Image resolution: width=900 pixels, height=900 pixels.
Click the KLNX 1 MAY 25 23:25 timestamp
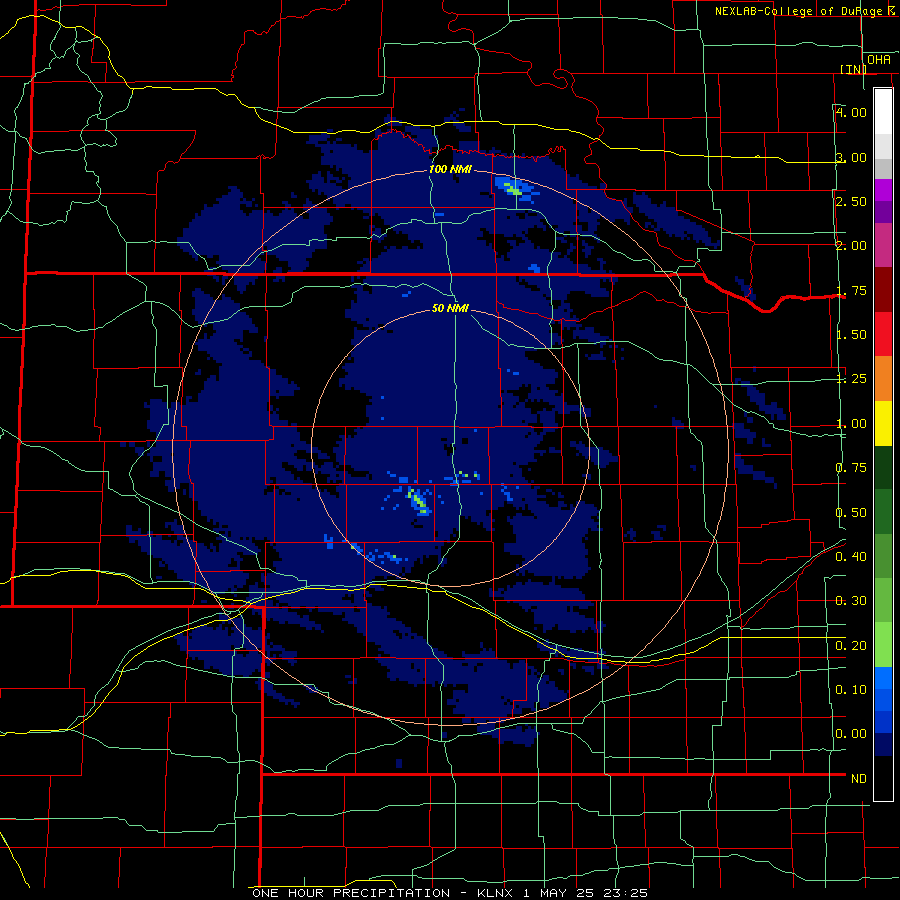(x=562, y=893)
